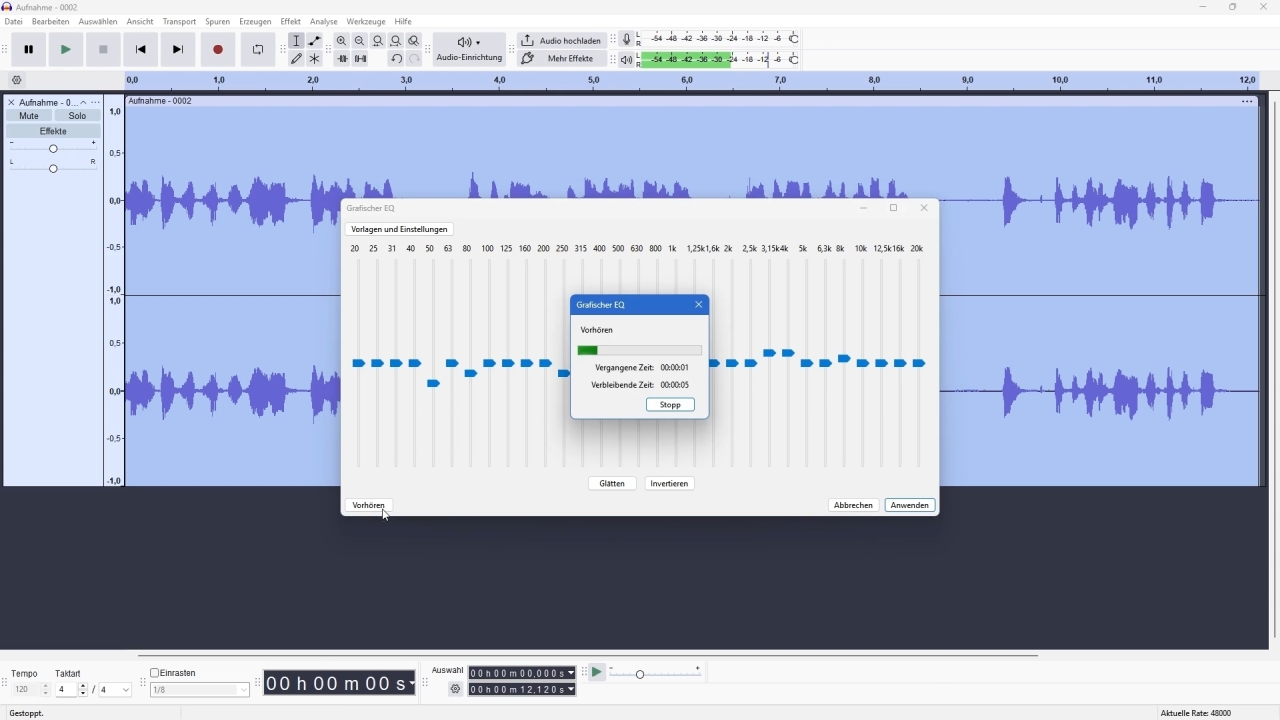1280x720 pixels.
Task: Click Abbrechen in the Grafischer EQ dialog
Action: pyautogui.click(x=854, y=506)
